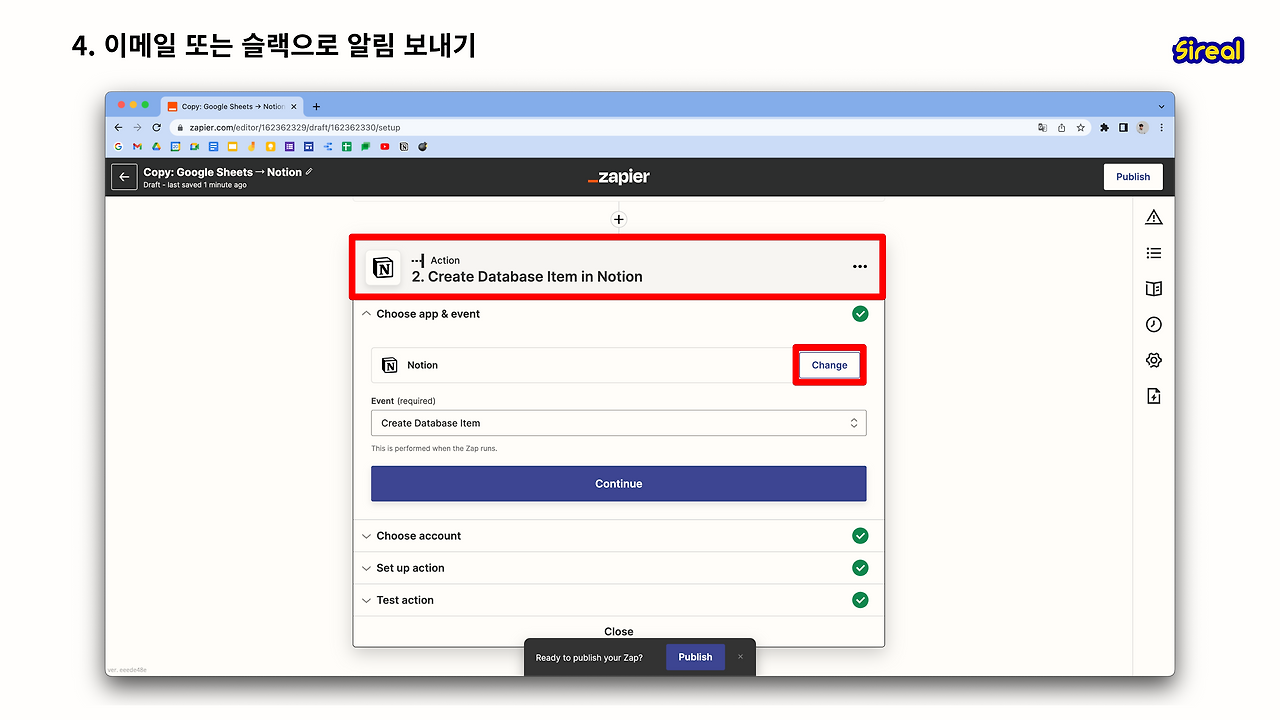Open the Notion bookmark in bookmarks bar
The height and width of the screenshot is (720, 1280).
point(404,147)
